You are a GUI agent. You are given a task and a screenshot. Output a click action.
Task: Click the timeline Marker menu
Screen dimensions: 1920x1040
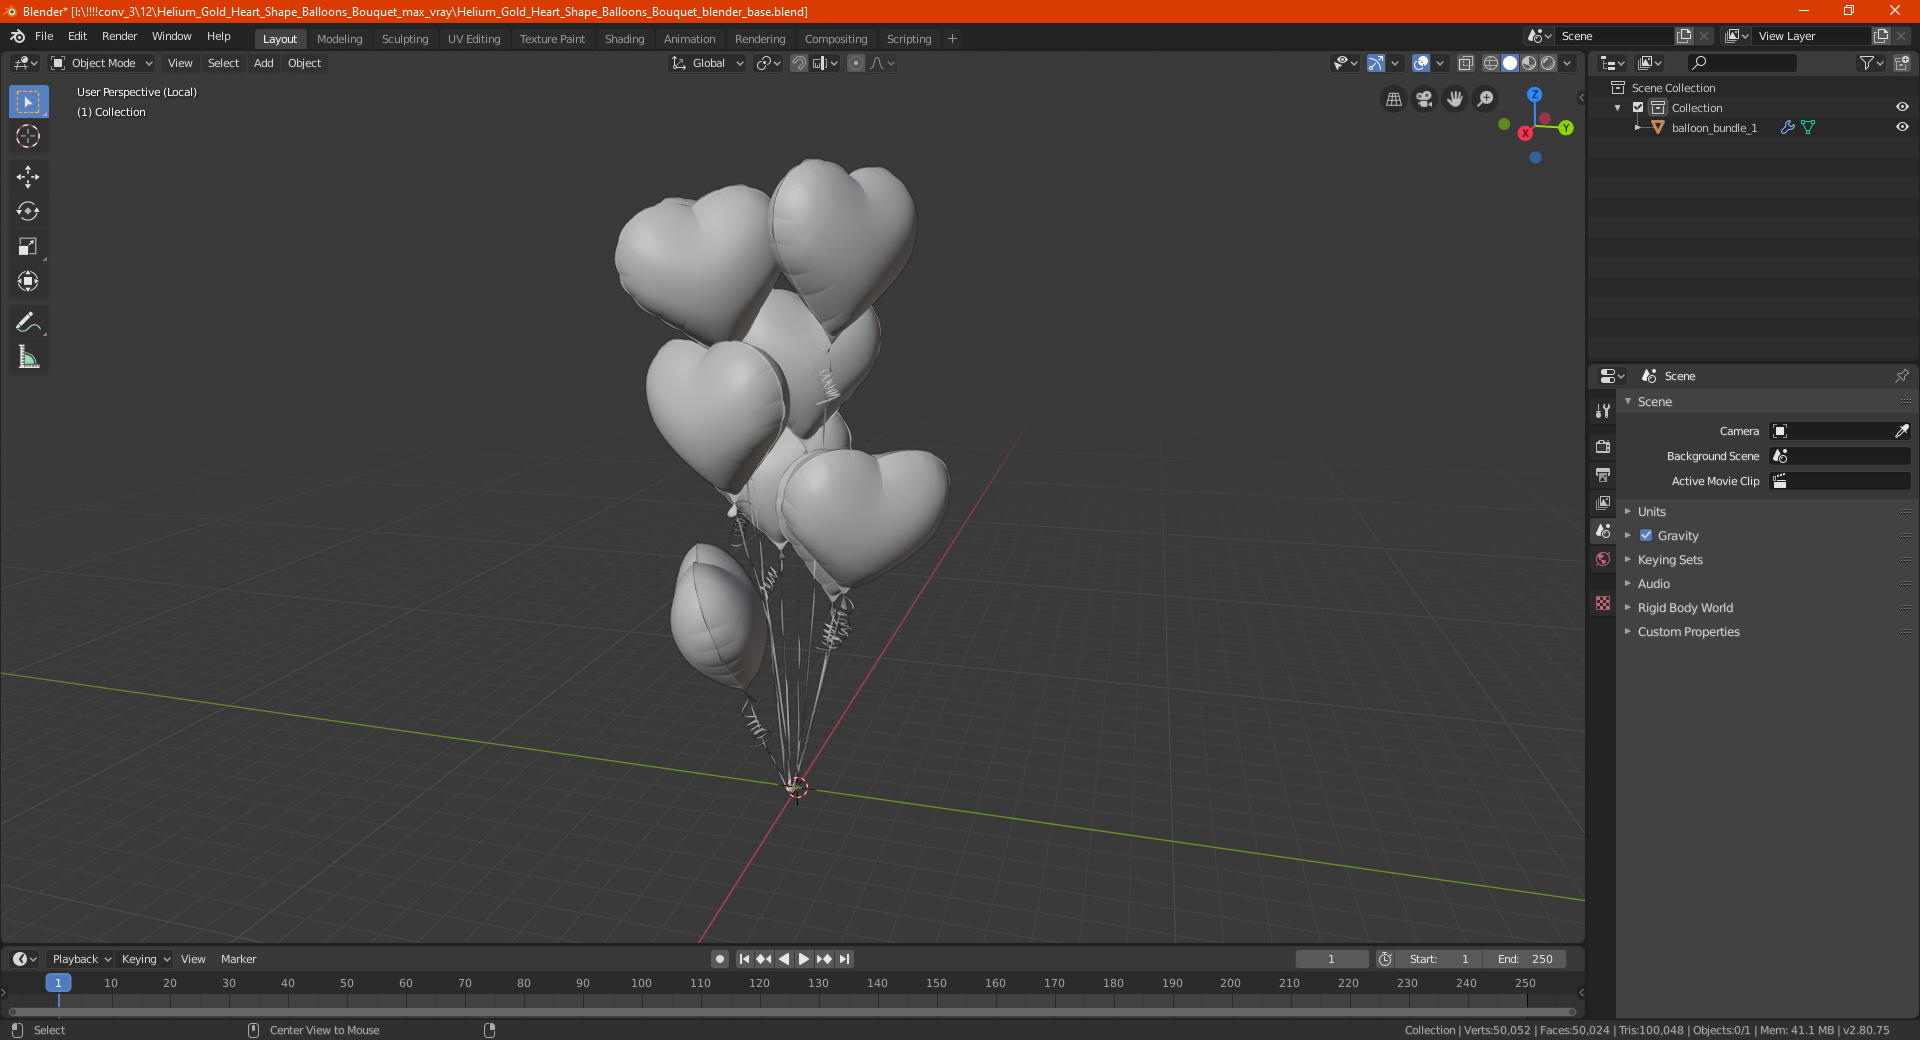(238, 959)
